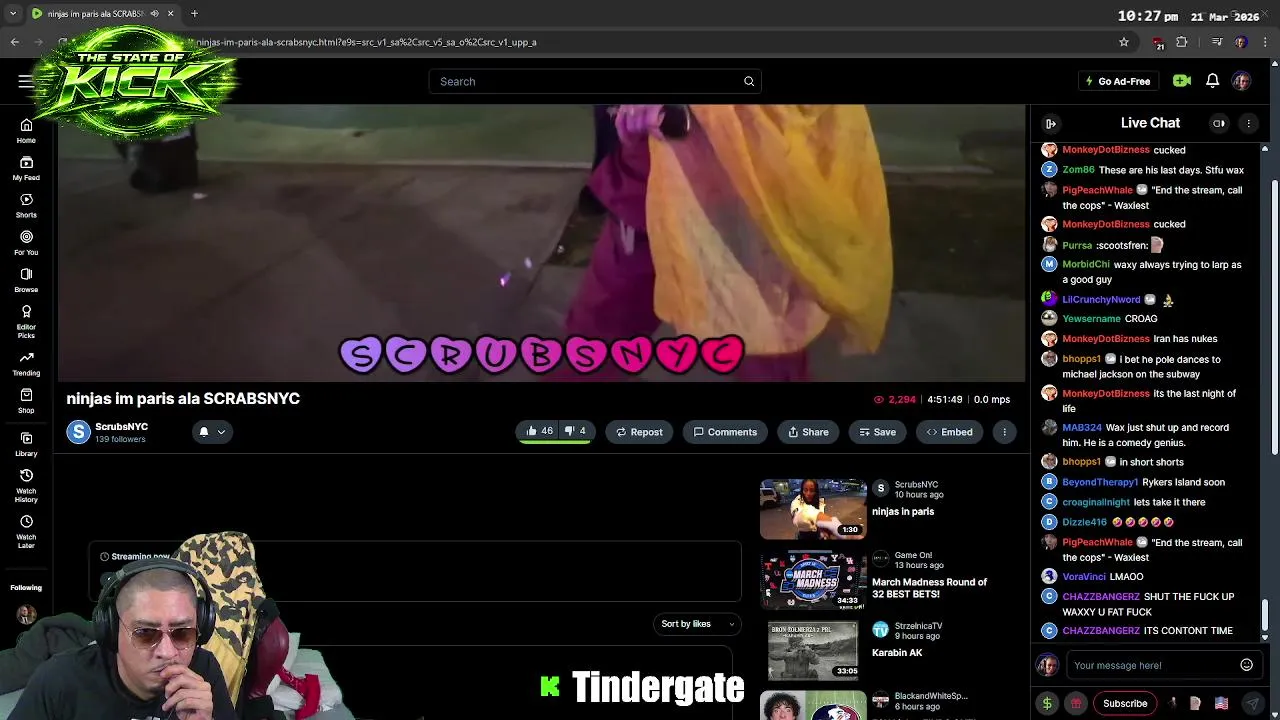Open Watch History in sidebar

coord(26,485)
